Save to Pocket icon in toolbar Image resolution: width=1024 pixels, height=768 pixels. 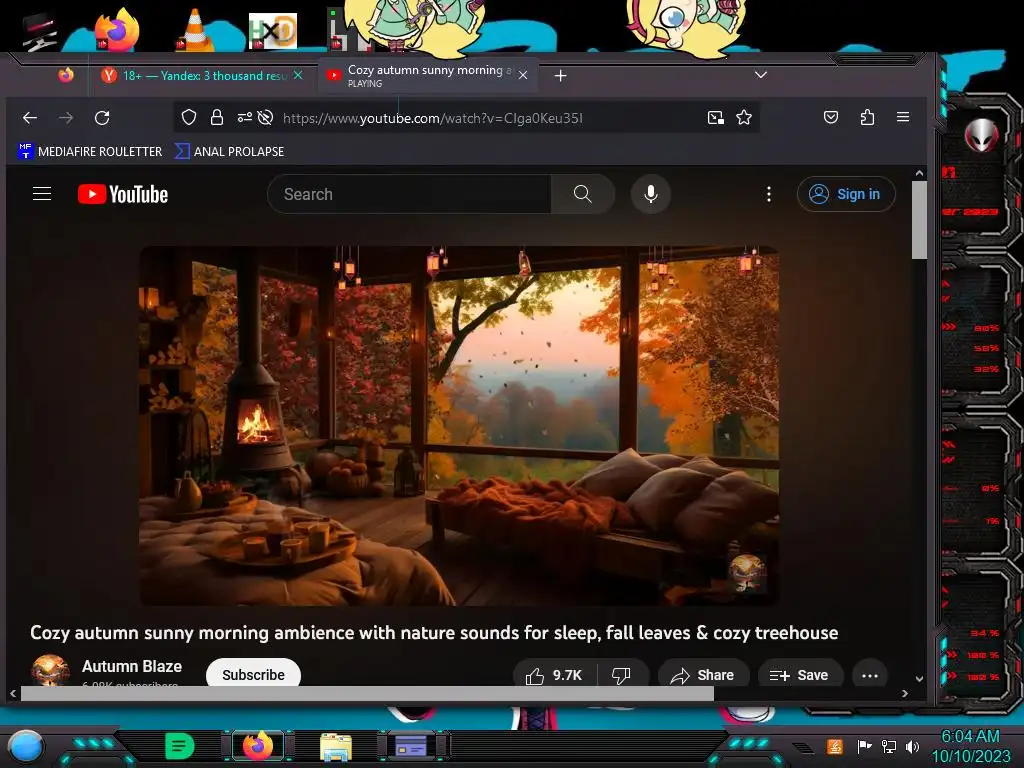[831, 118]
